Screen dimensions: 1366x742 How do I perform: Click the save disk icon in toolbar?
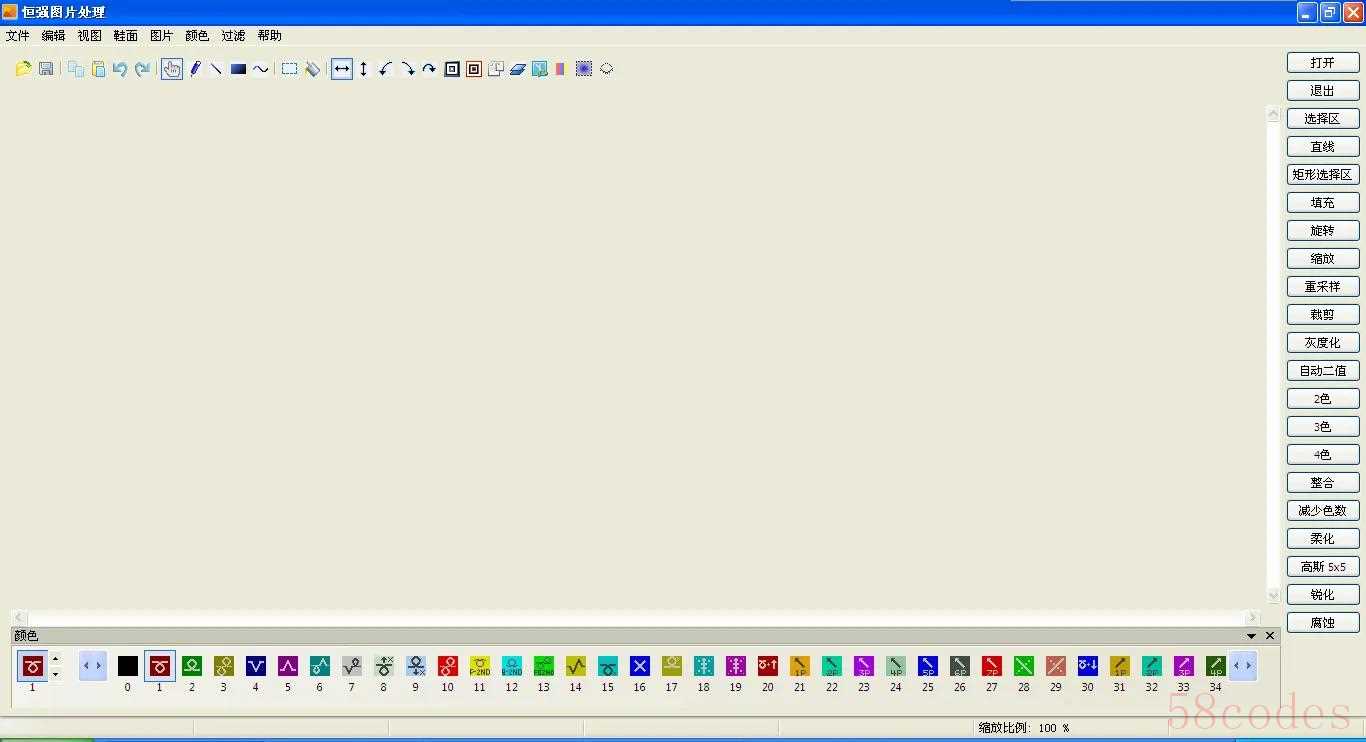point(46,69)
